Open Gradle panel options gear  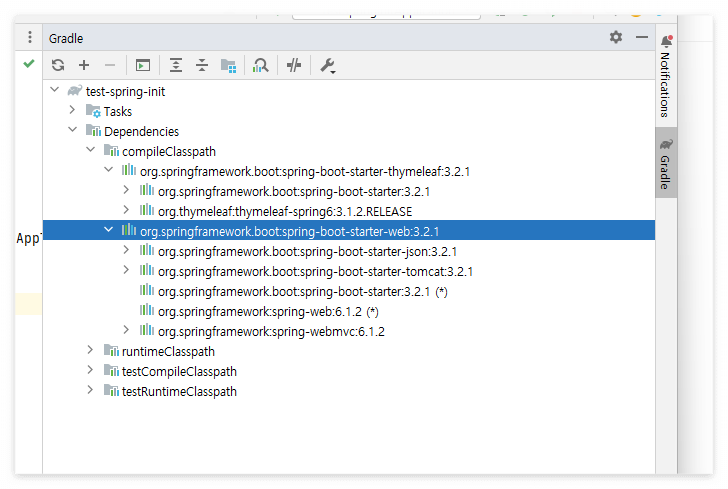coord(616,37)
